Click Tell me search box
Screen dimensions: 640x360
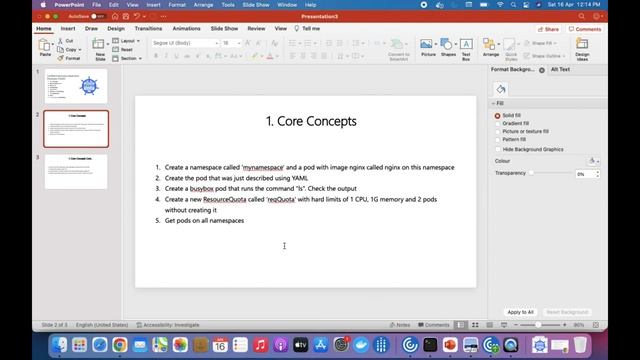click(307, 29)
